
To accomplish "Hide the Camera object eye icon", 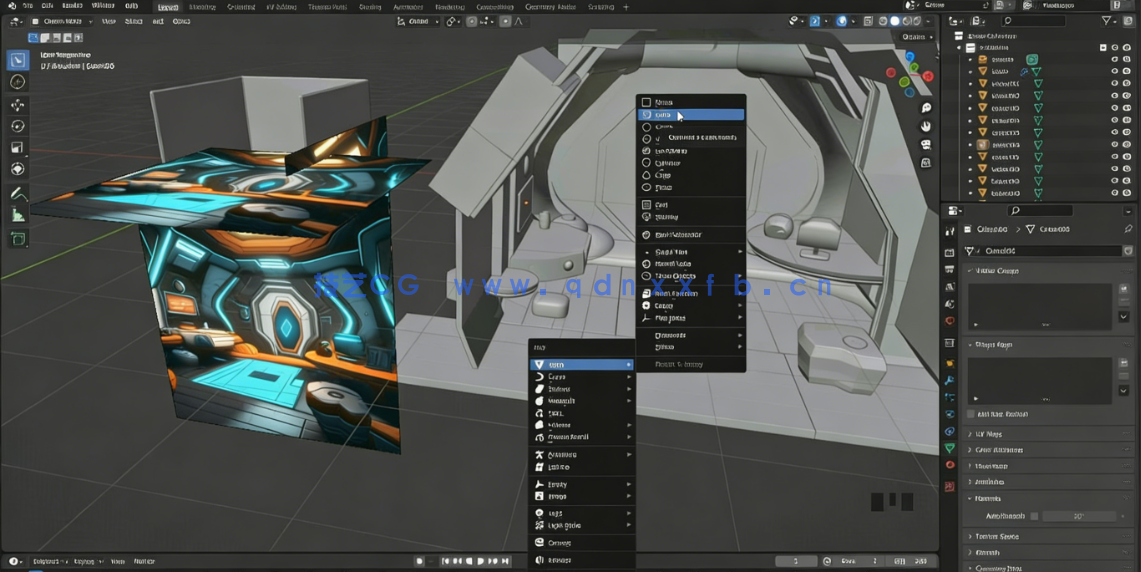I will coord(1115,60).
